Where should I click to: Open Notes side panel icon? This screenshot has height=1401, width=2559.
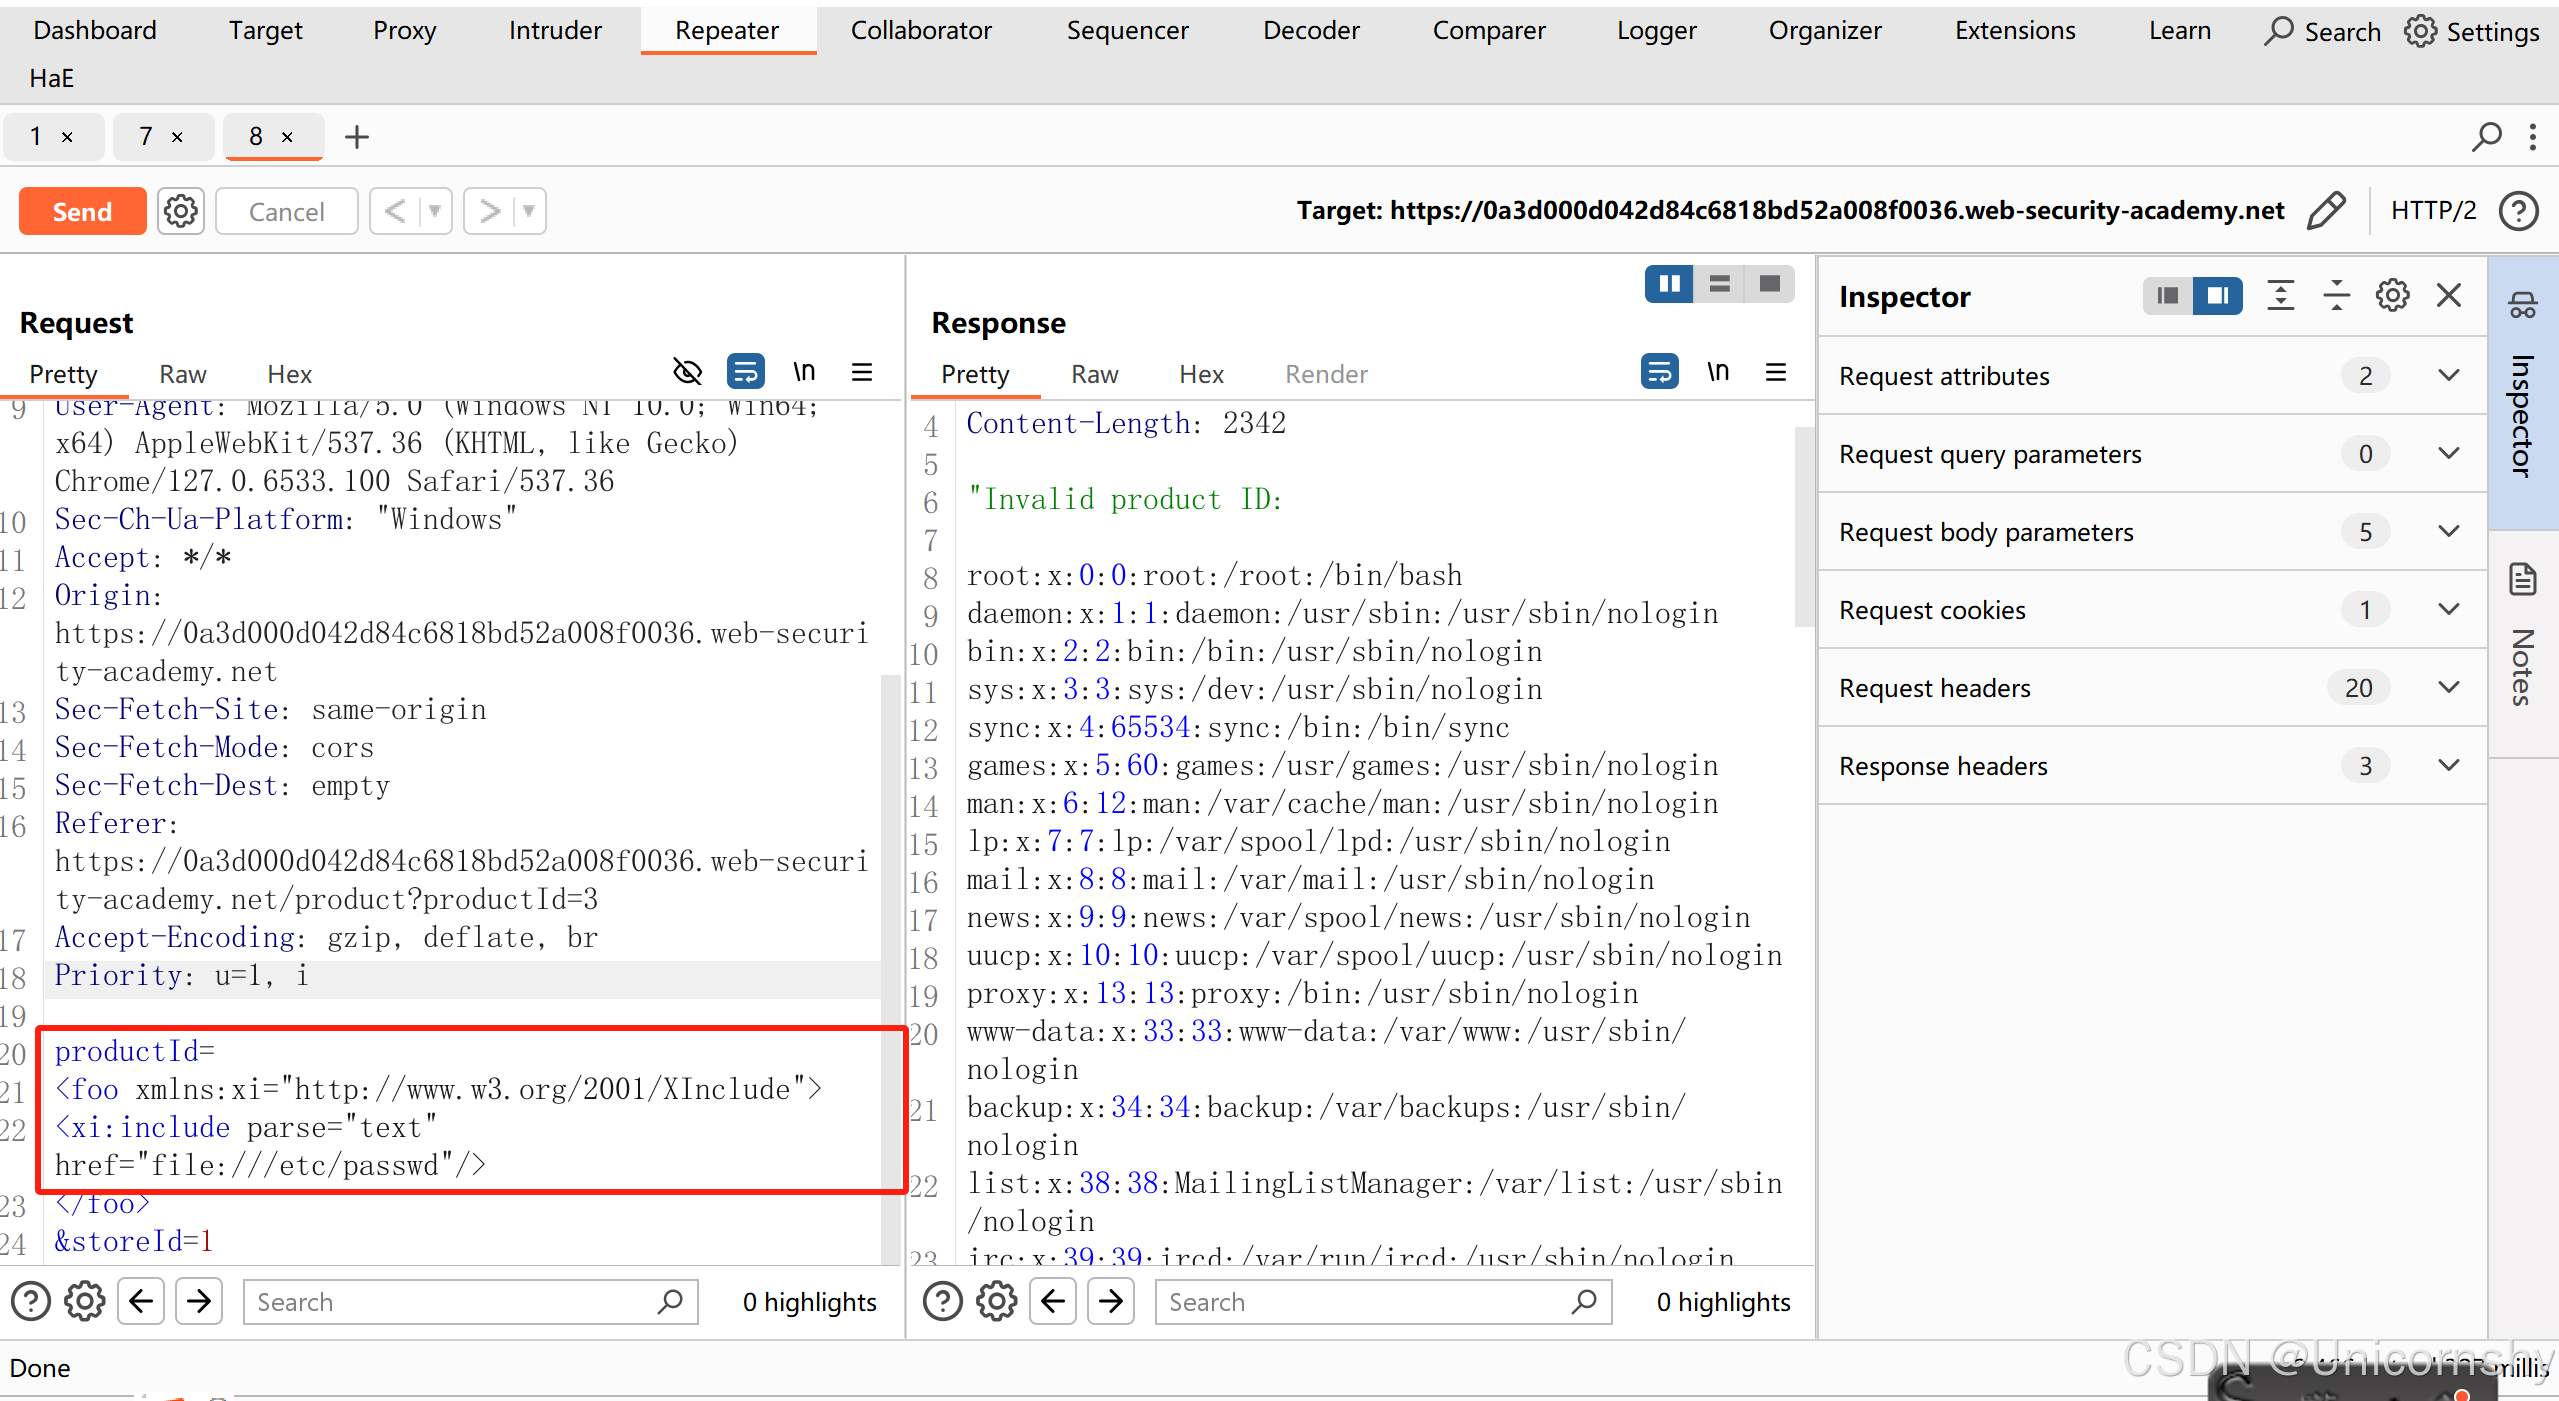[2522, 580]
